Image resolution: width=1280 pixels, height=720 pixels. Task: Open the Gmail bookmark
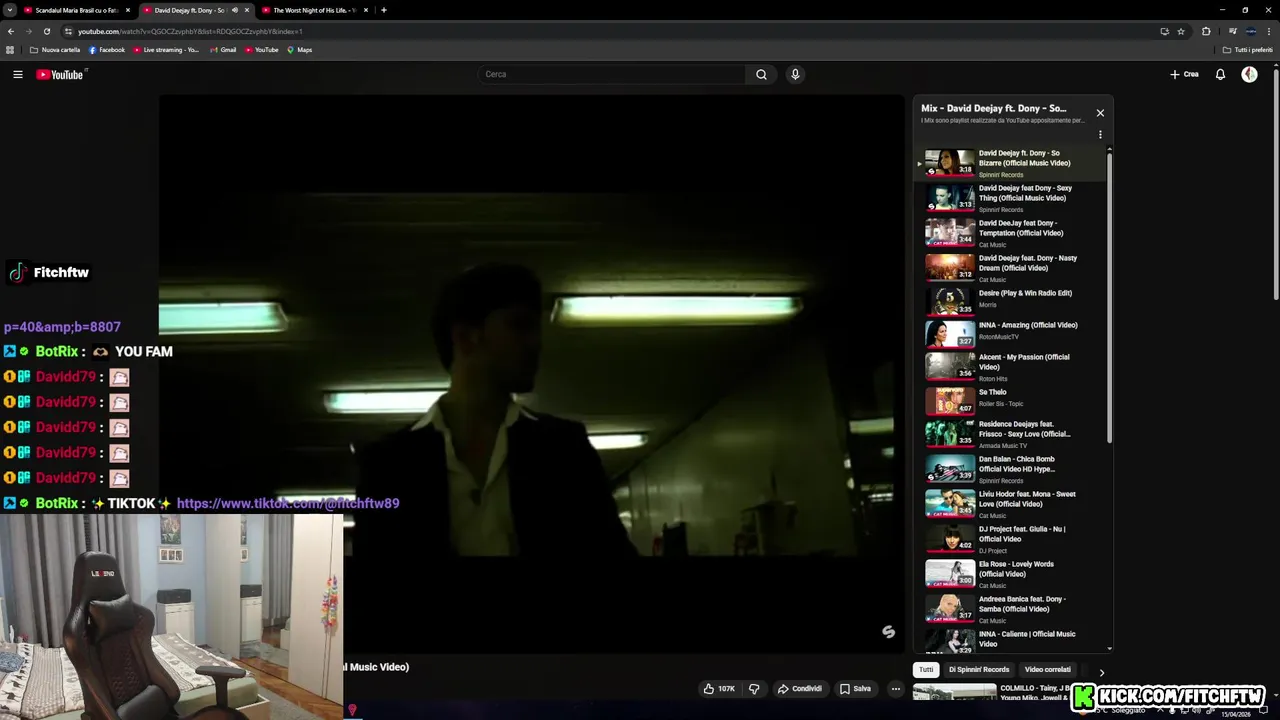[223, 50]
